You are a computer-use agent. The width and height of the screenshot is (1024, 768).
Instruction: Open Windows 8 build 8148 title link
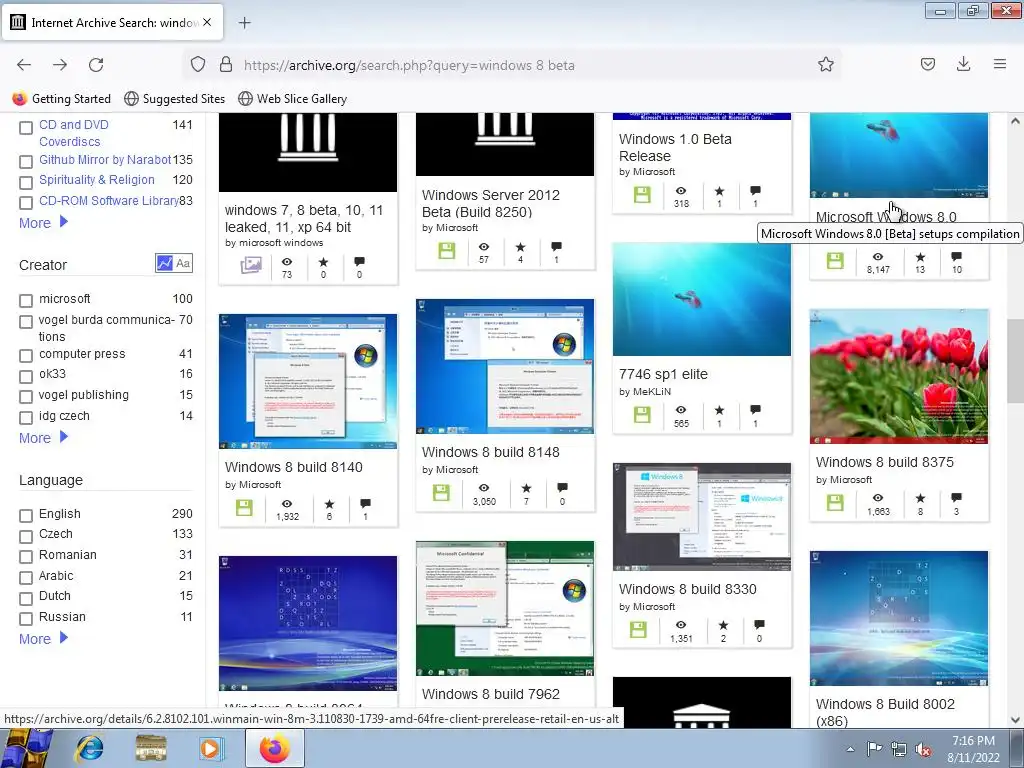[x=490, y=452]
